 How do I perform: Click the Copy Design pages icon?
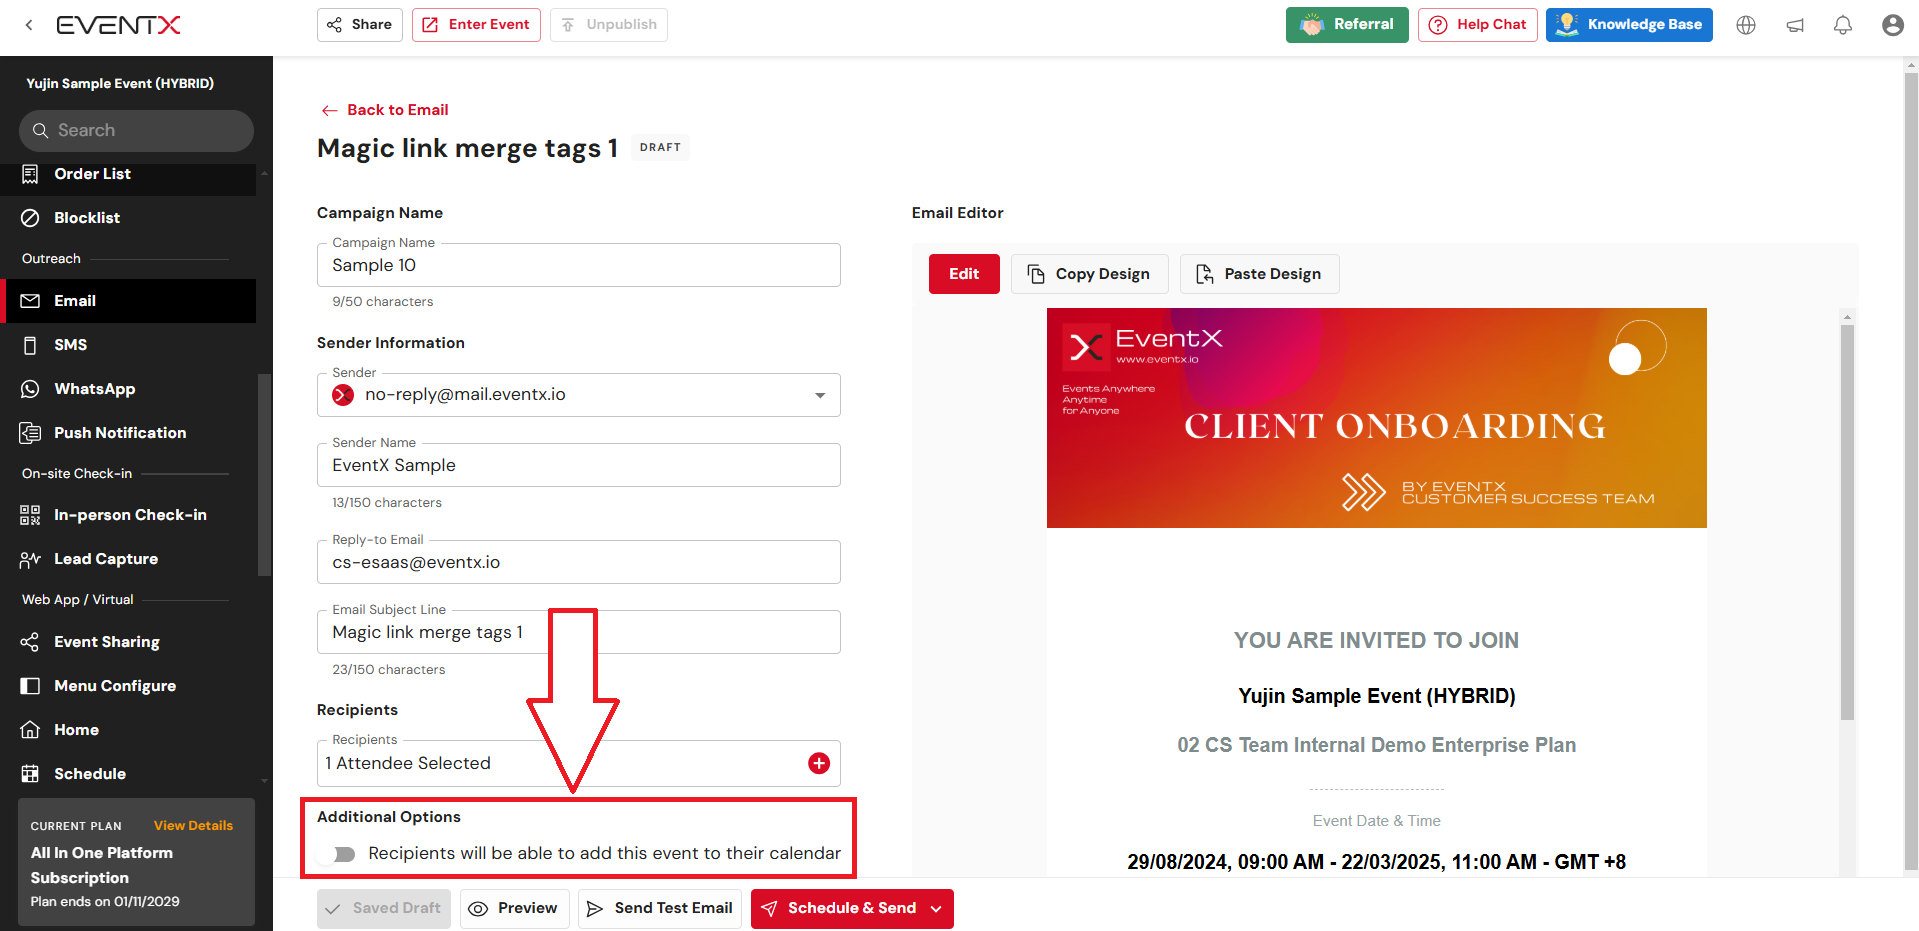pyautogui.click(x=1036, y=274)
